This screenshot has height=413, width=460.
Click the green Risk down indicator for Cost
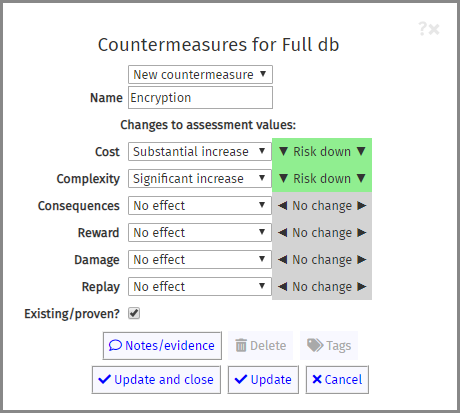tap(322, 151)
